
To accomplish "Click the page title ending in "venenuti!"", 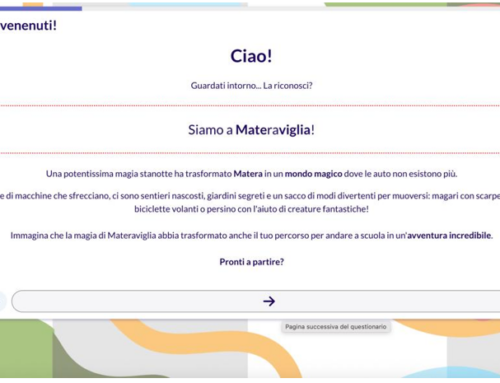I will click(x=28, y=25).
